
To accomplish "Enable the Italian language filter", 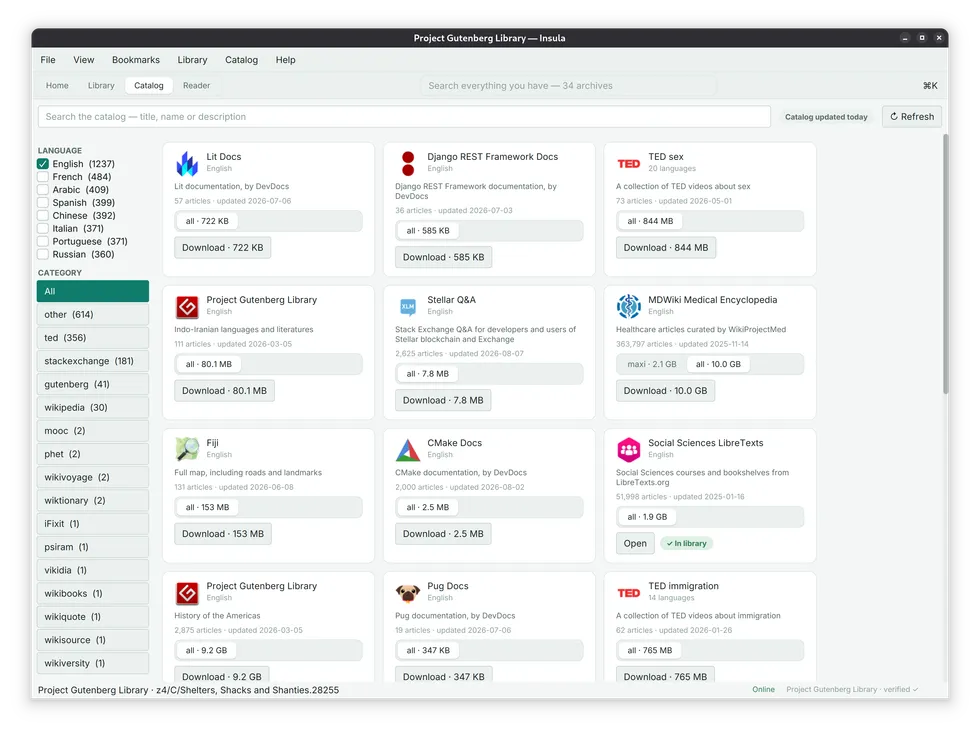I will coord(43,229).
